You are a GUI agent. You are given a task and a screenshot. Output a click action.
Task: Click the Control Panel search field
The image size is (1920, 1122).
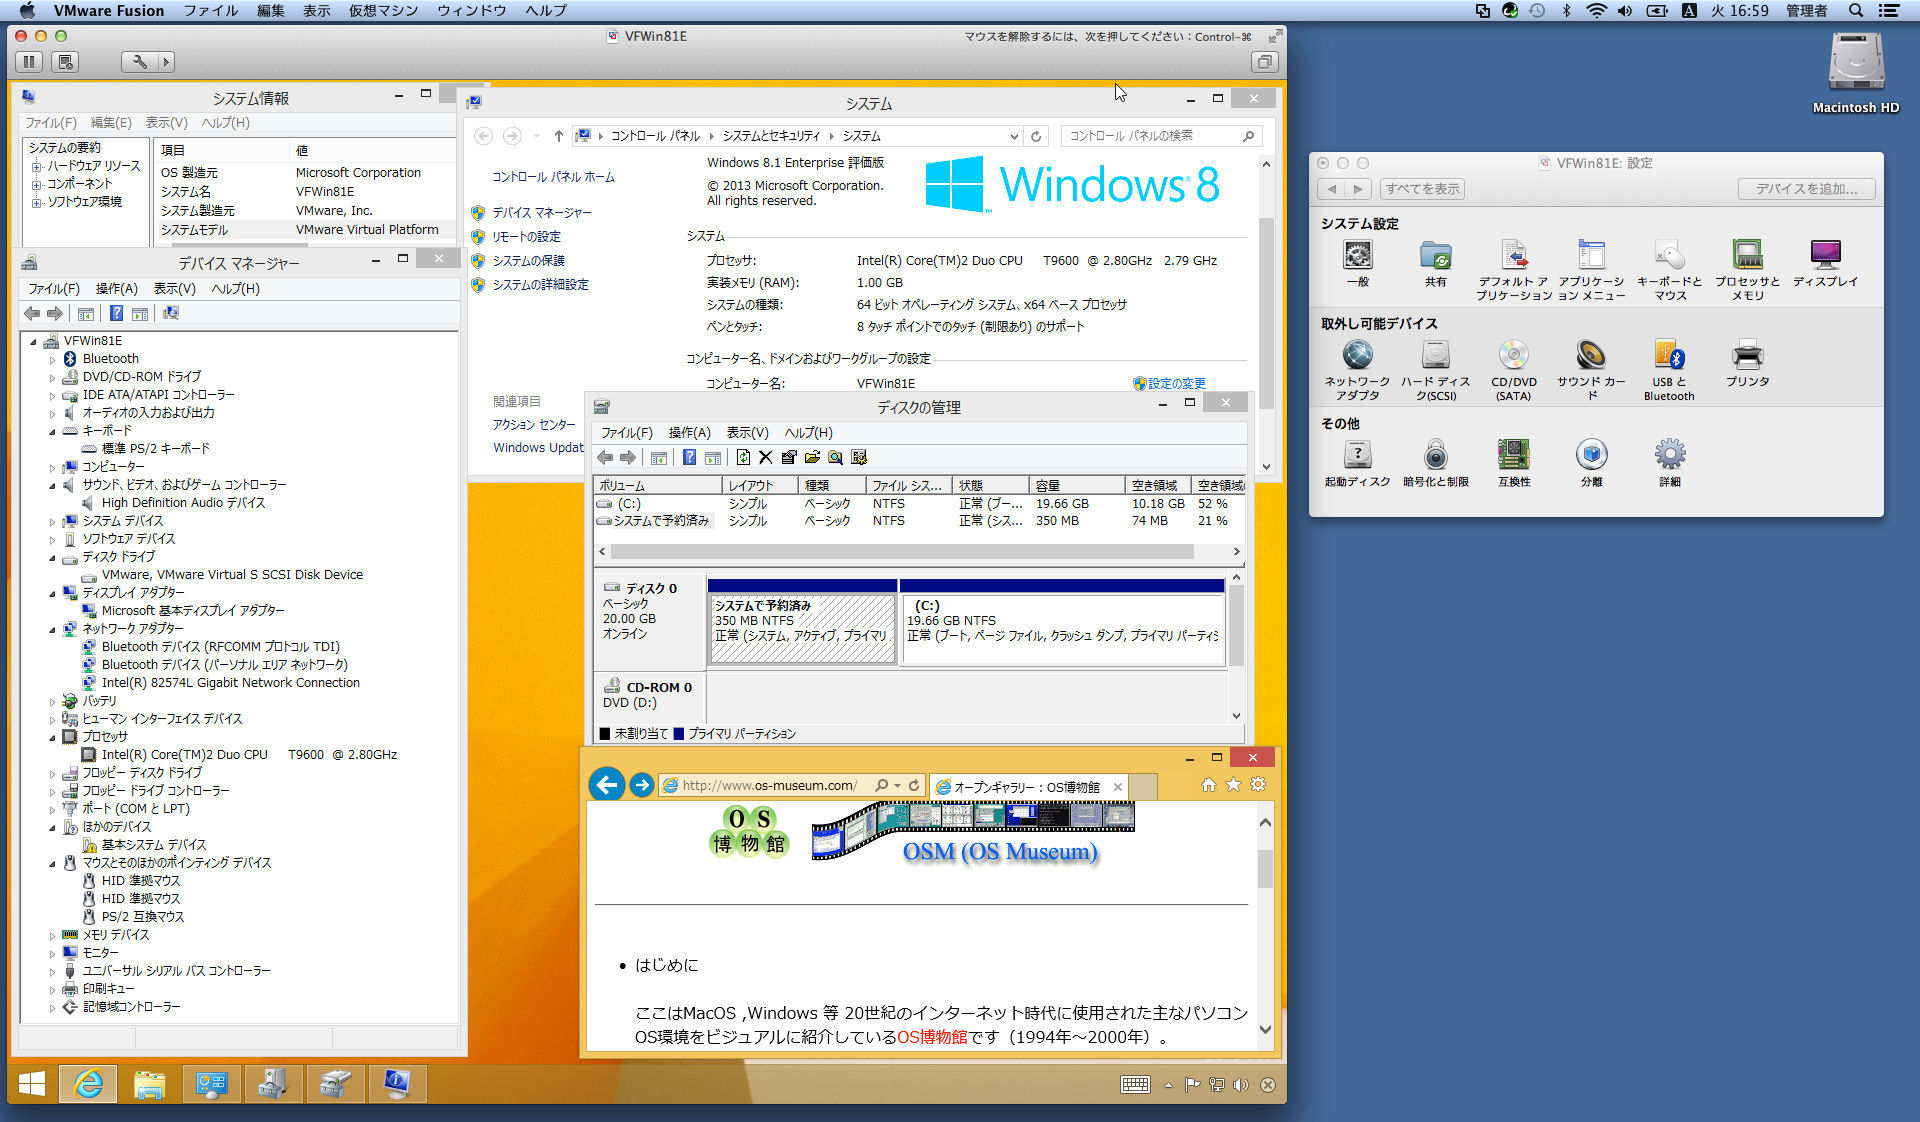tap(1160, 136)
